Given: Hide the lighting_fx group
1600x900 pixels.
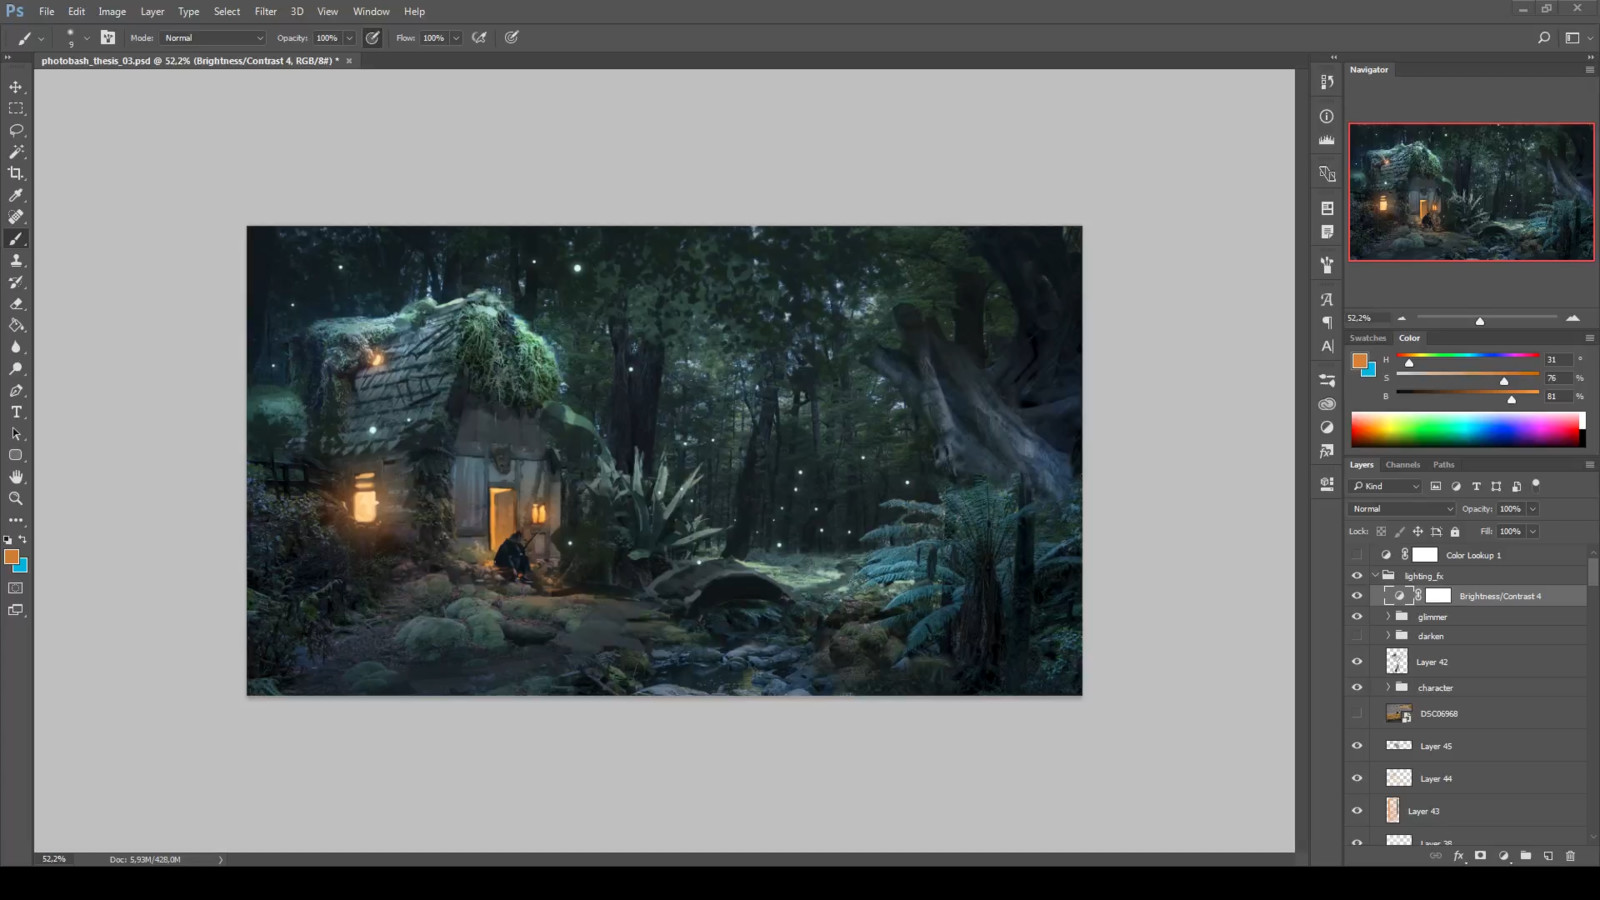Looking at the screenshot, I should tap(1357, 576).
